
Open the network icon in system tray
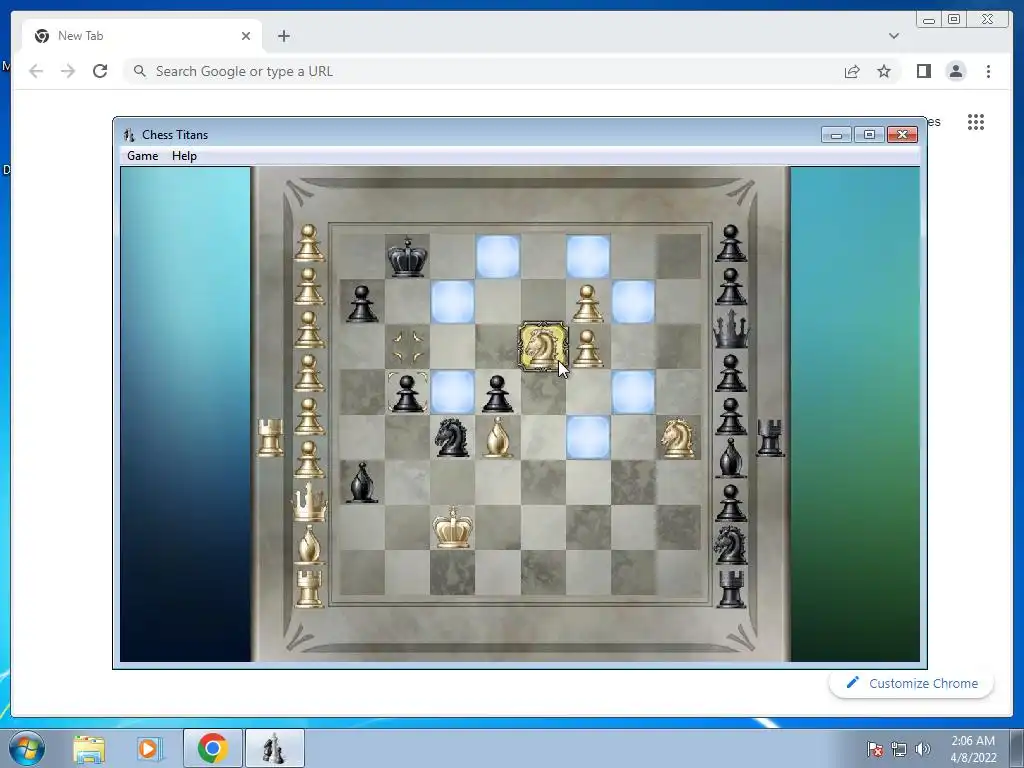pyautogui.click(x=899, y=749)
